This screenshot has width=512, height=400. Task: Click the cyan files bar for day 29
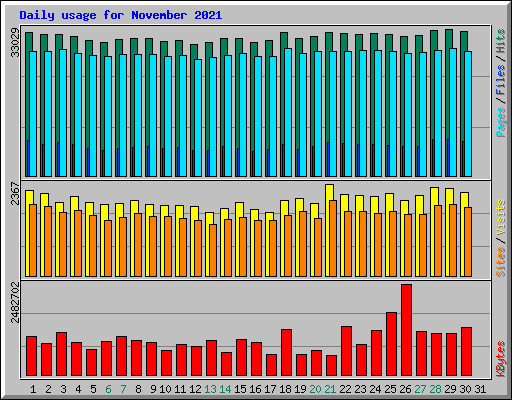453,112
